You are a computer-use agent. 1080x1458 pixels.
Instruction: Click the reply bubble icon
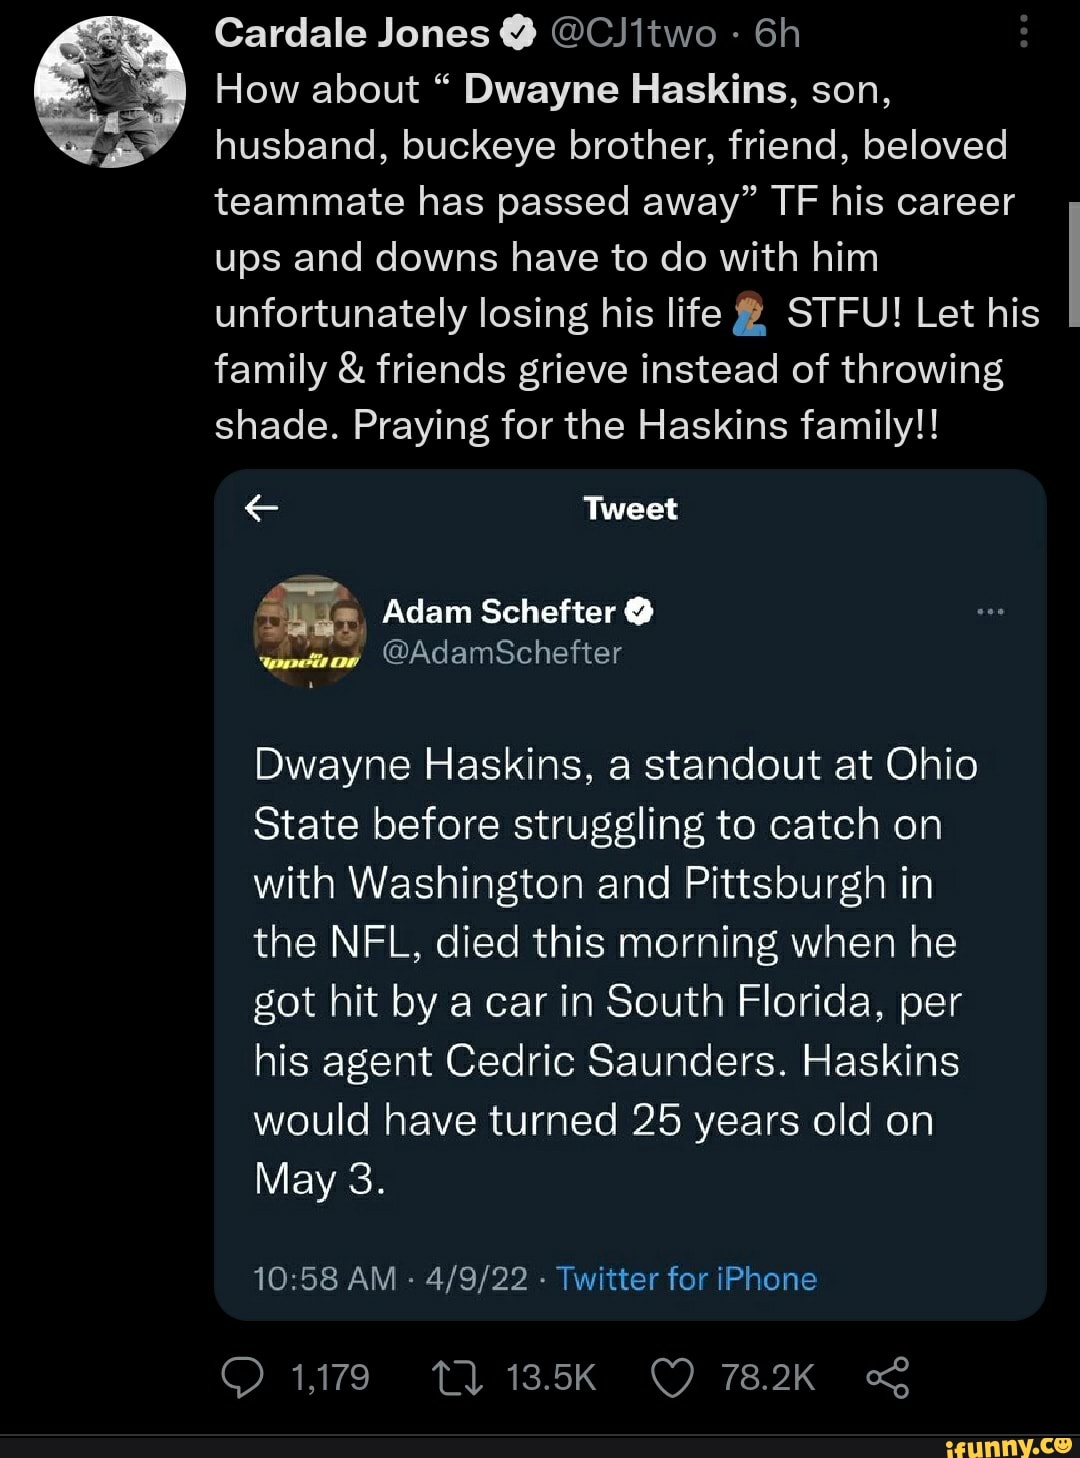click(245, 1377)
